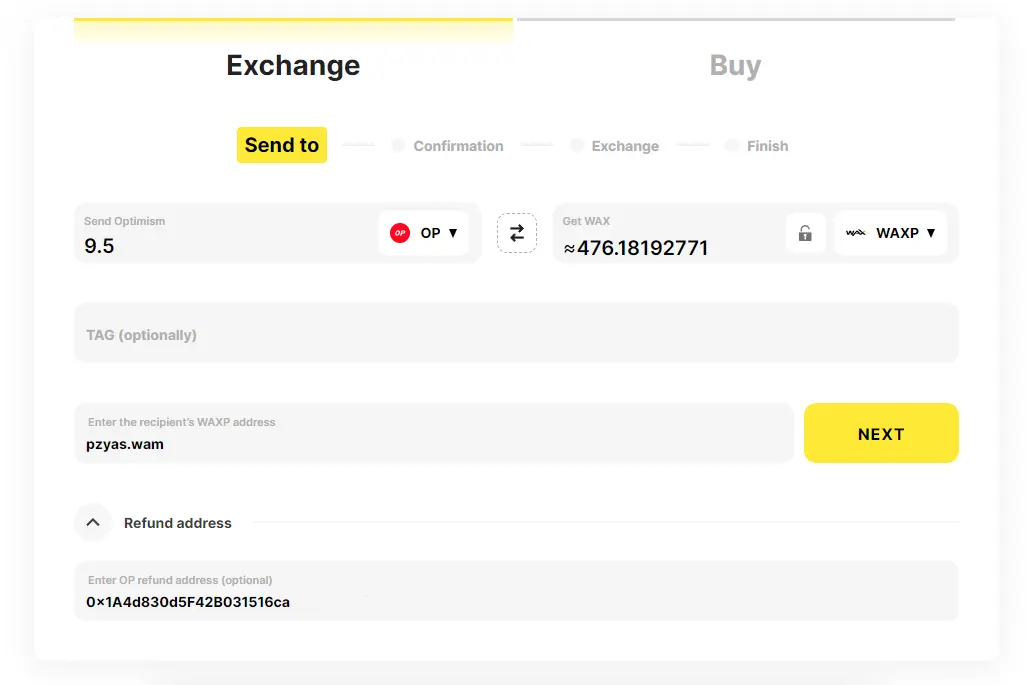
Task: Switch to the Buy tab
Action: (736, 65)
